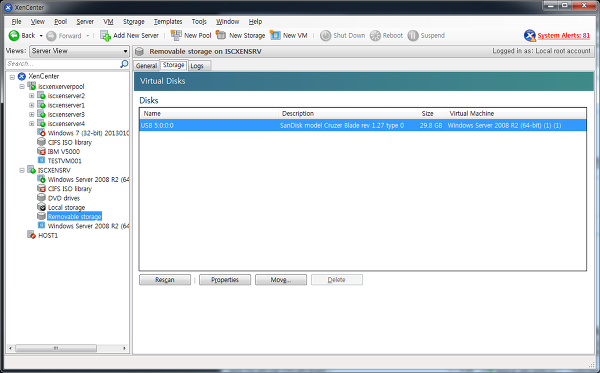Collapse the XenCenter root node
600x373 pixels.
[x=12, y=77]
